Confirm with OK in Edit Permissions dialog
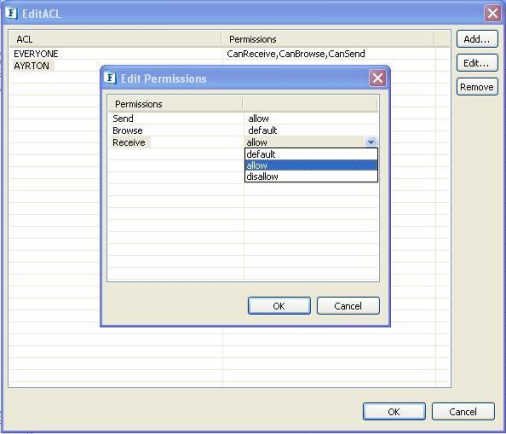Image resolution: width=506 pixels, height=434 pixels. 279,306
